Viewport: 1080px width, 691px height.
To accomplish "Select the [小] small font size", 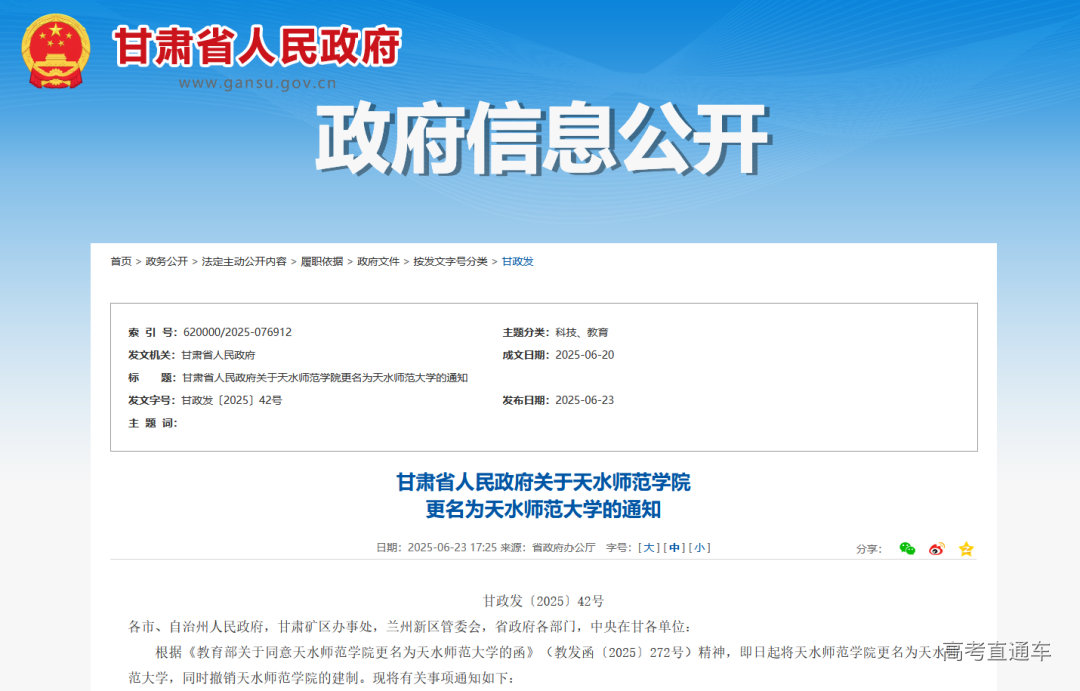I will (699, 548).
